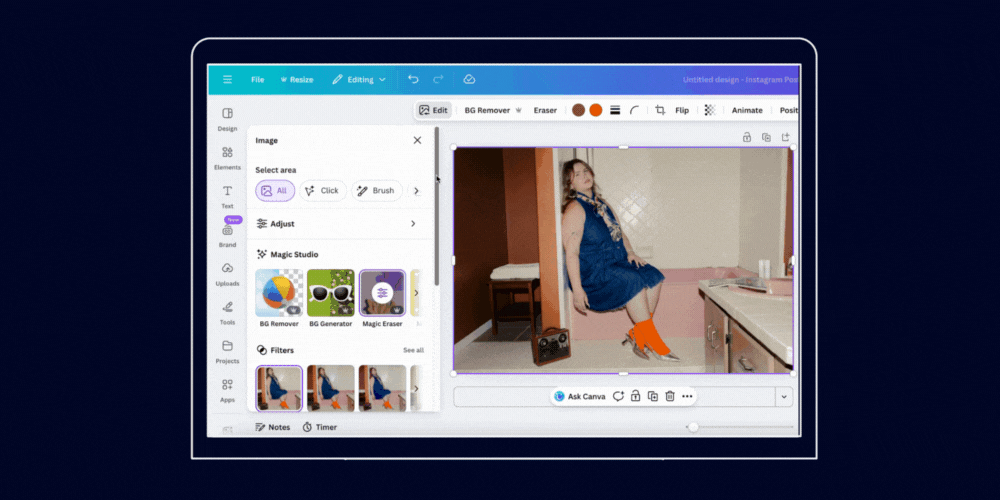Pick the brown color swatch

pyautogui.click(x=578, y=110)
